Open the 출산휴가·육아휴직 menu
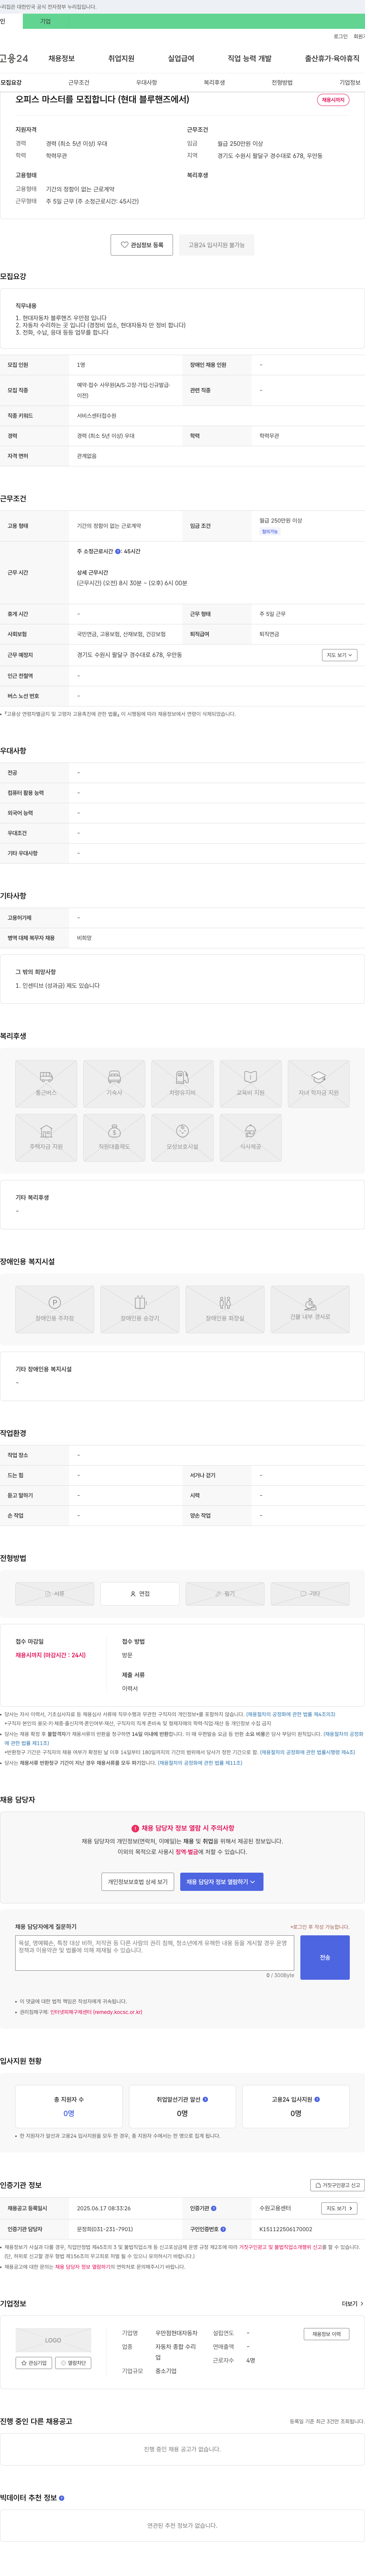 click(x=332, y=59)
